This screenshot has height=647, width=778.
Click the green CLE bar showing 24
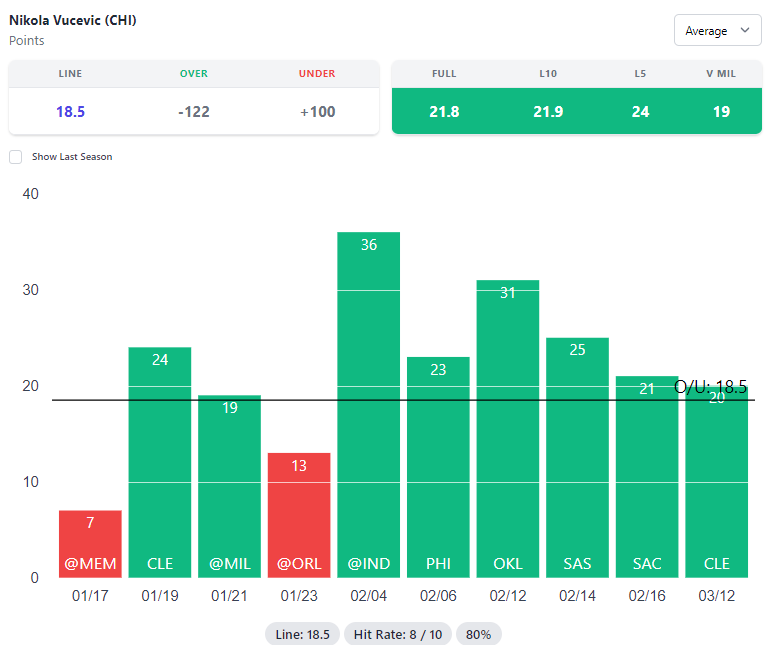(x=160, y=460)
